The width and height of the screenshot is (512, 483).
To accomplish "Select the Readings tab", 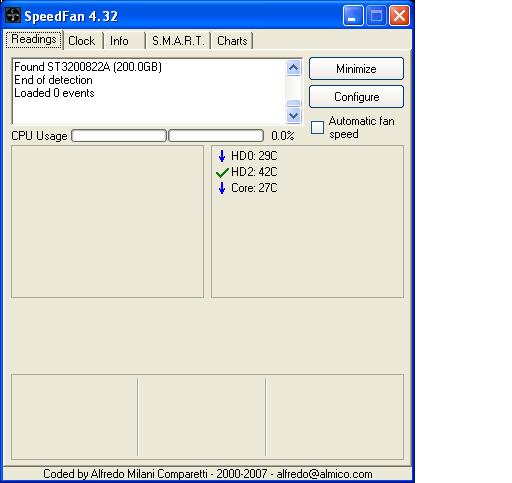I will (x=34, y=39).
